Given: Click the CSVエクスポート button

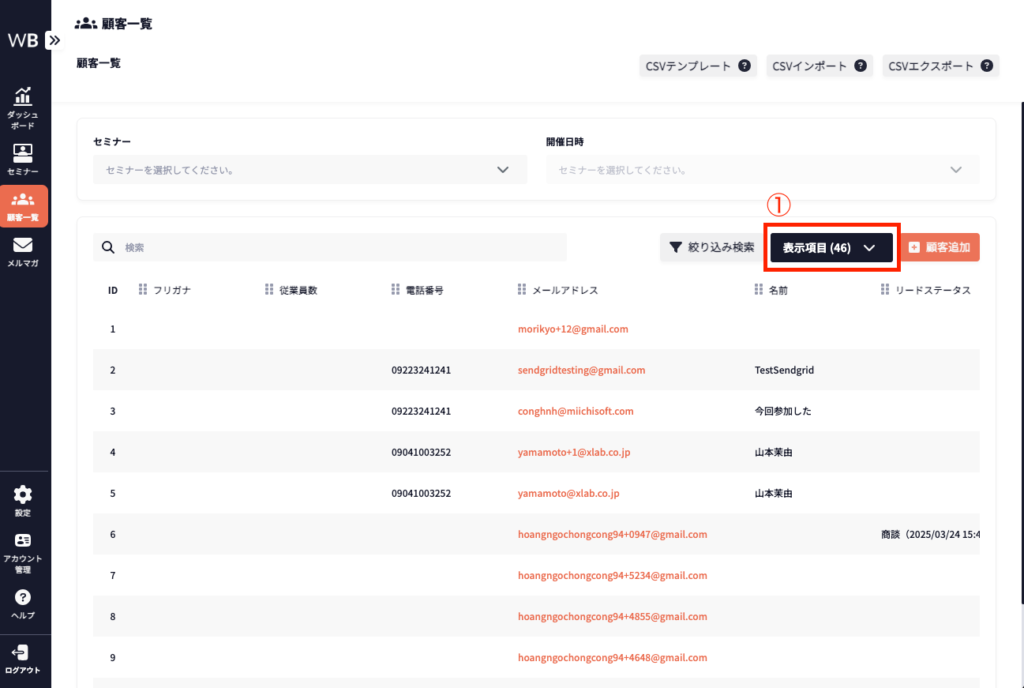Looking at the screenshot, I should pos(939,66).
